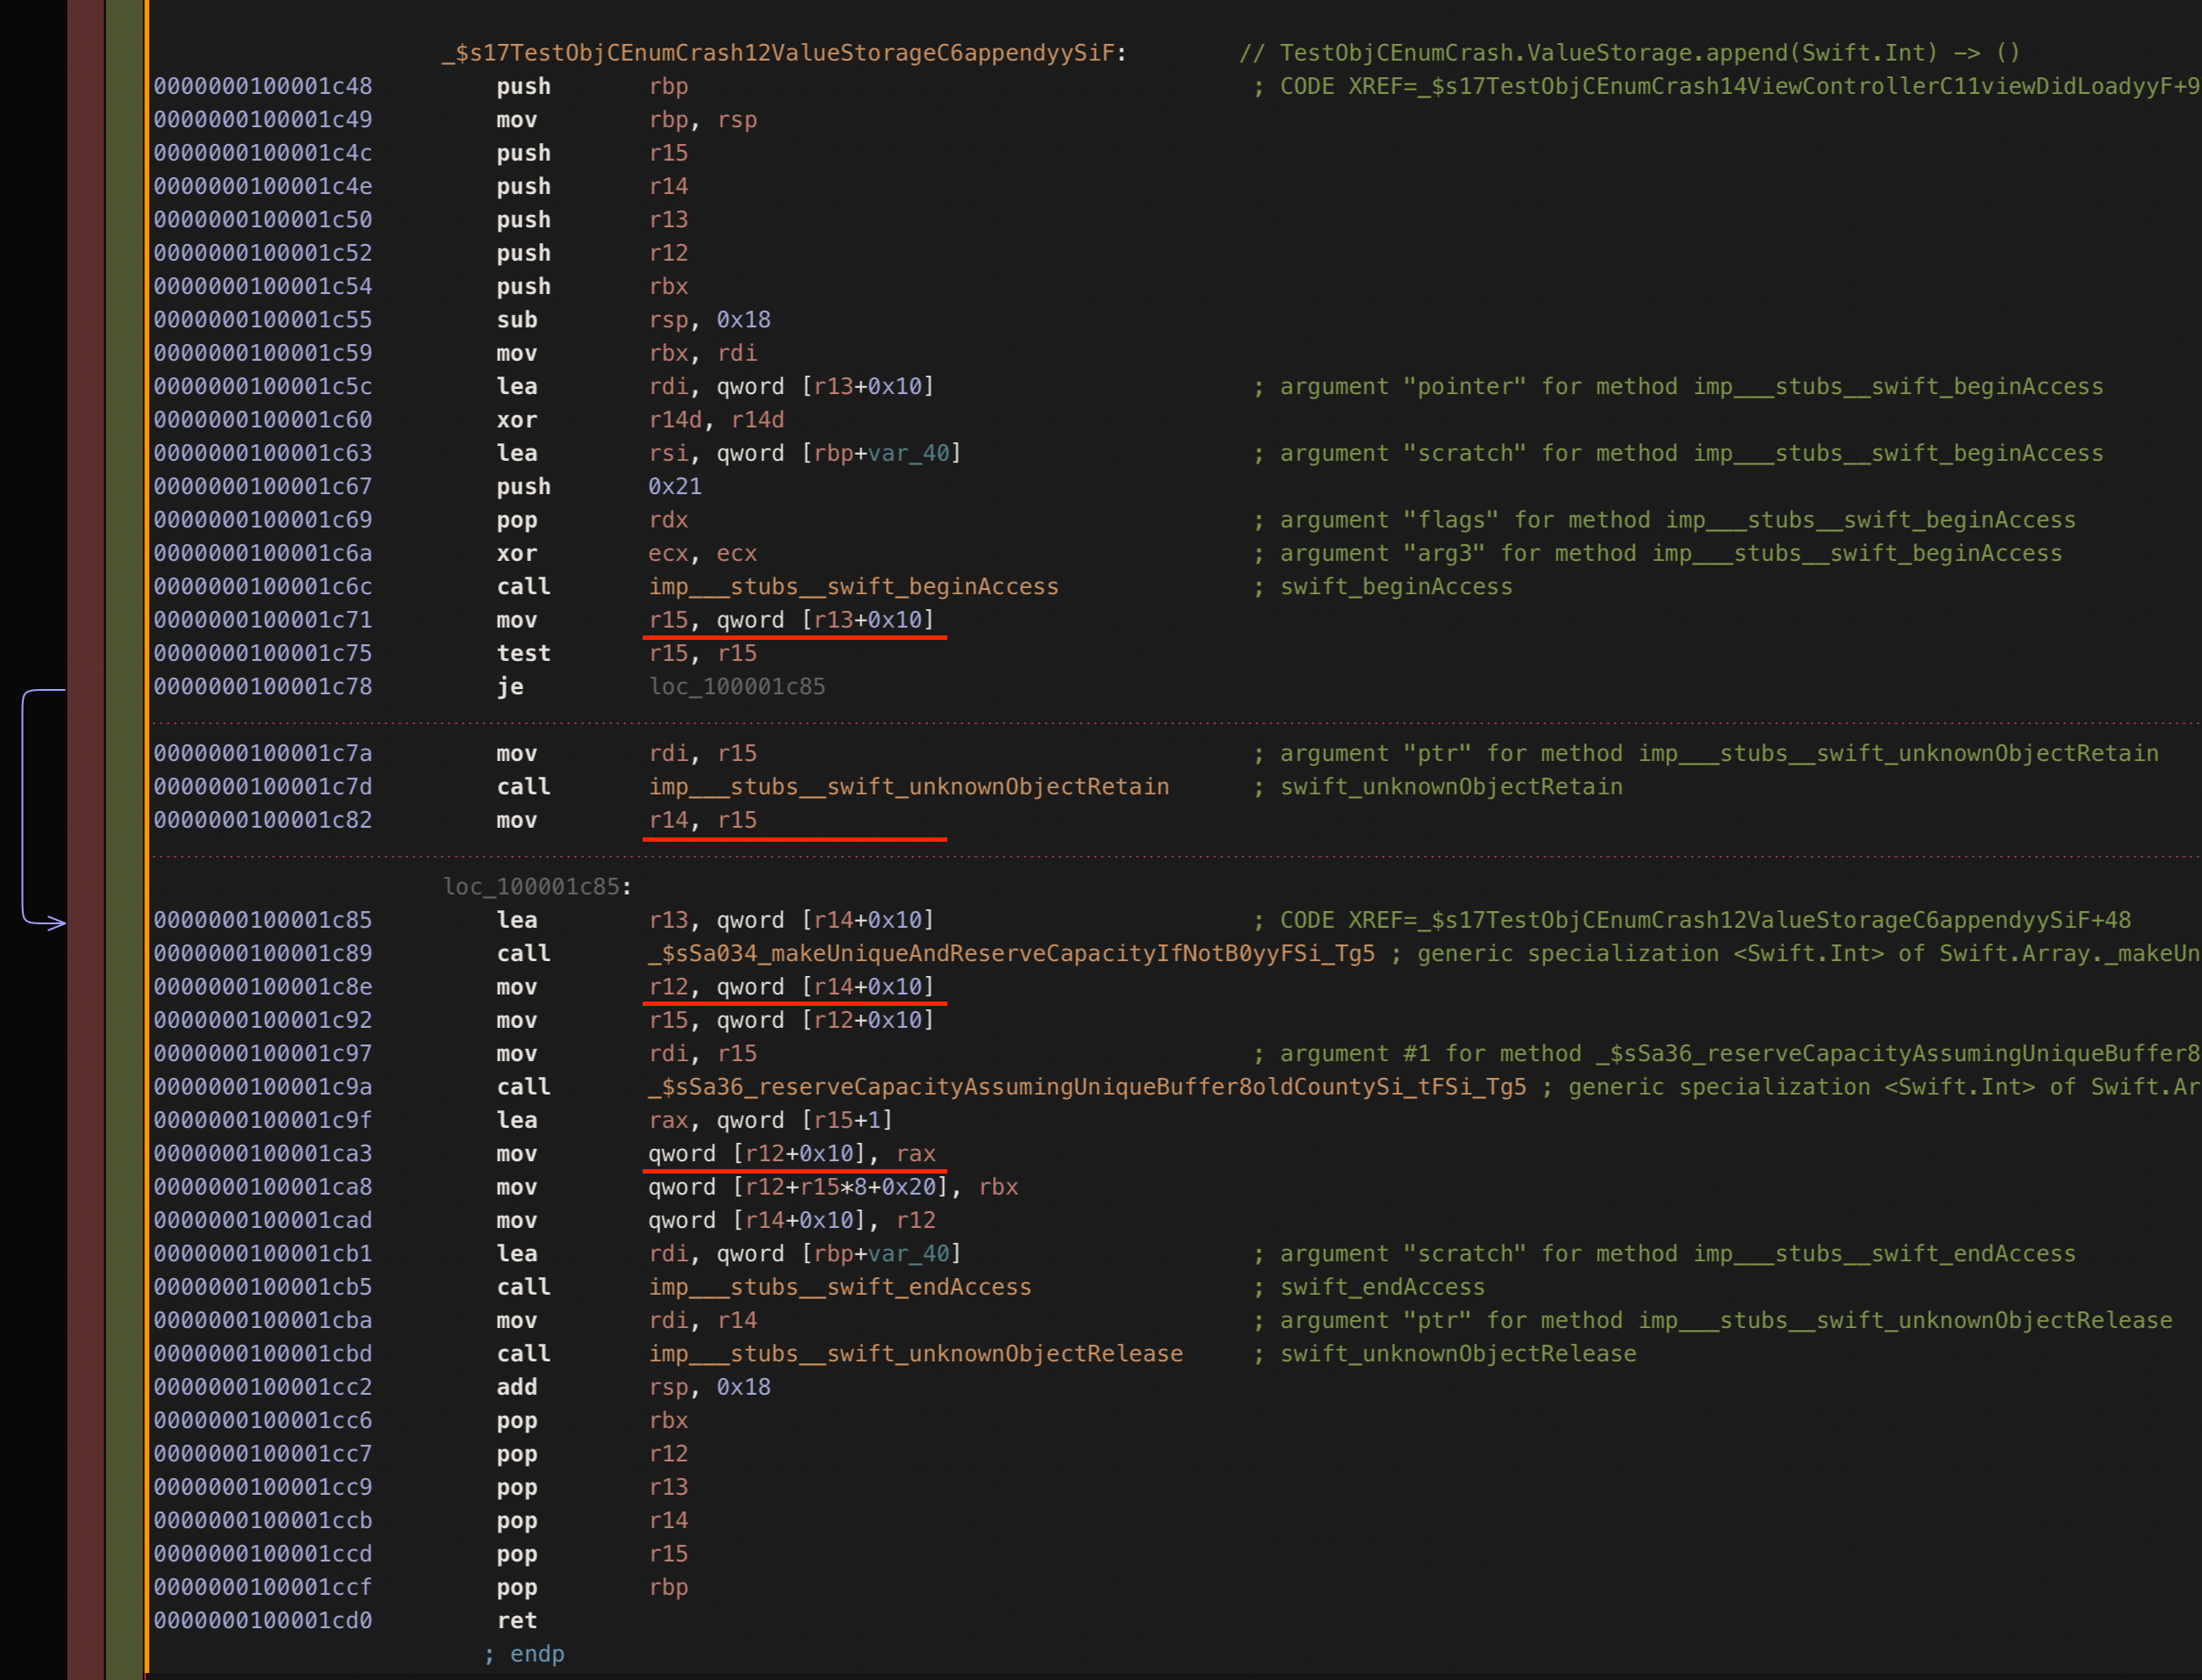Click the TestObjCEnumCrash.ValueStorage.append demangled comment
The height and width of the screenshot is (1680, 2202).
pos(1630,53)
